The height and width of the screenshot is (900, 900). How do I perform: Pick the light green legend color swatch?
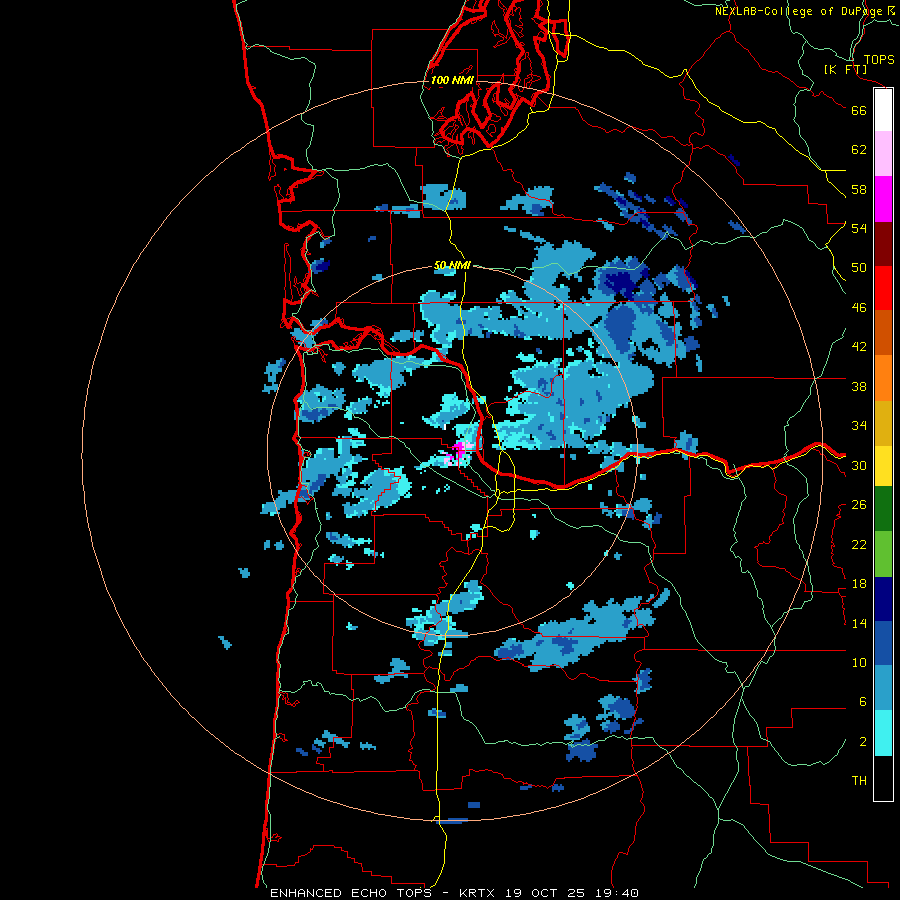tap(883, 554)
